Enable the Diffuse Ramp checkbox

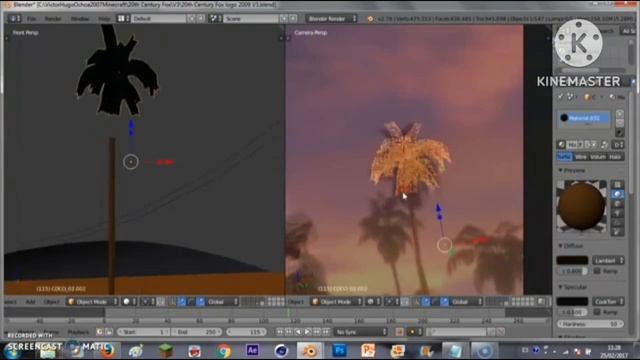pyautogui.click(x=597, y=271)
